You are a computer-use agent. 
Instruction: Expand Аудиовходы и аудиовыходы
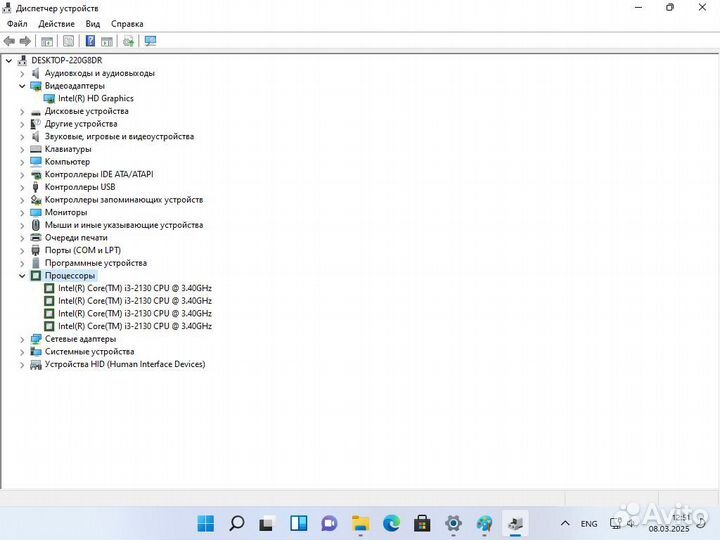pyautogui.click(x=22, y=73)
